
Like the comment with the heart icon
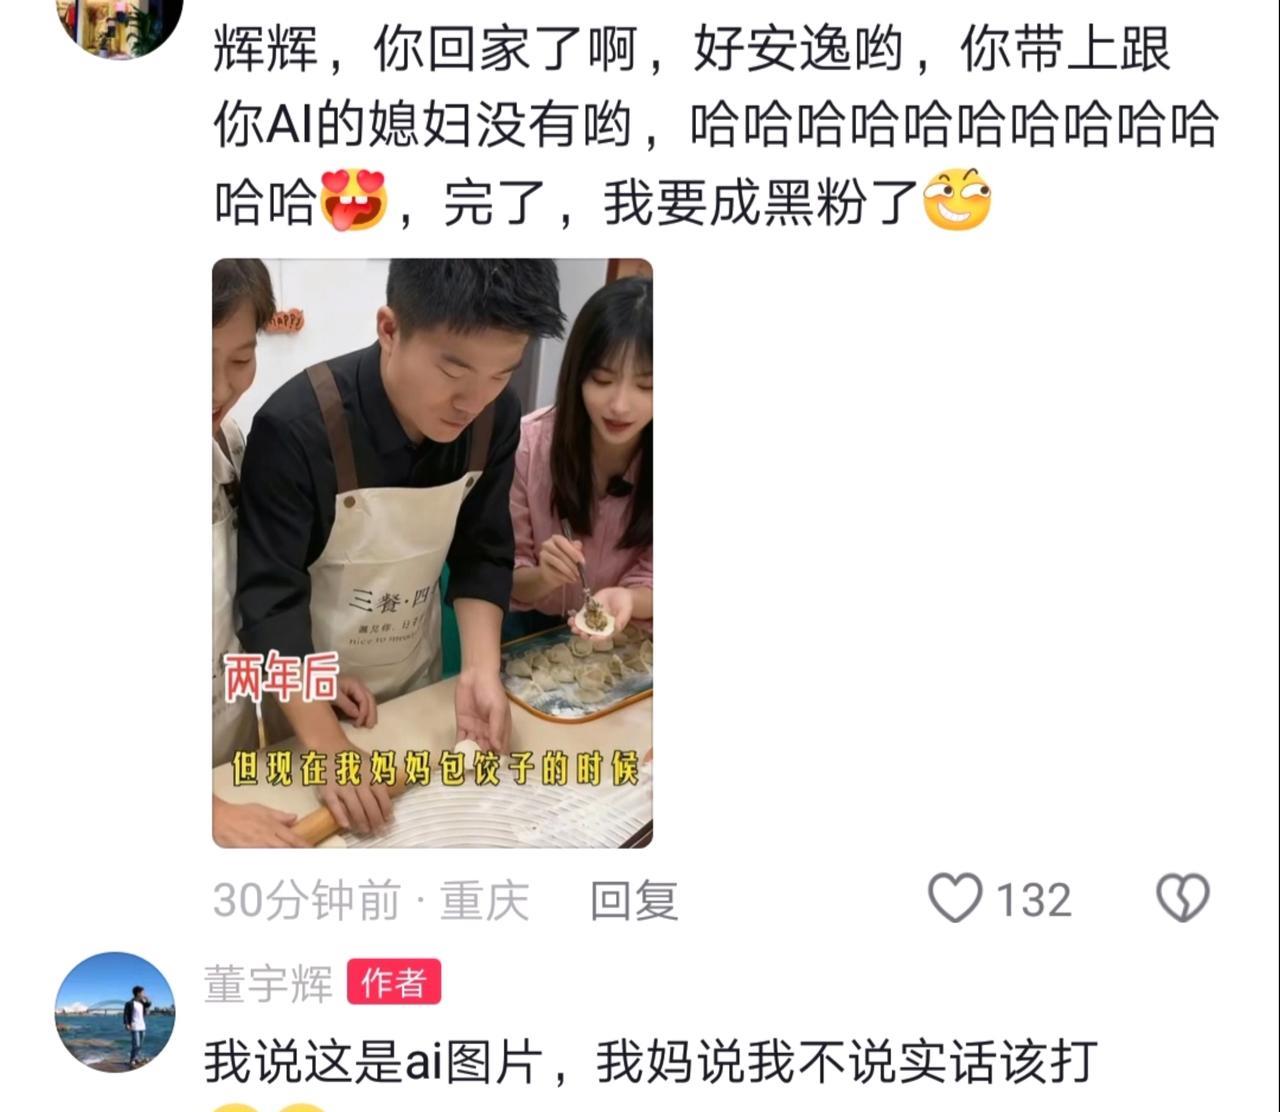coord(955,898)
